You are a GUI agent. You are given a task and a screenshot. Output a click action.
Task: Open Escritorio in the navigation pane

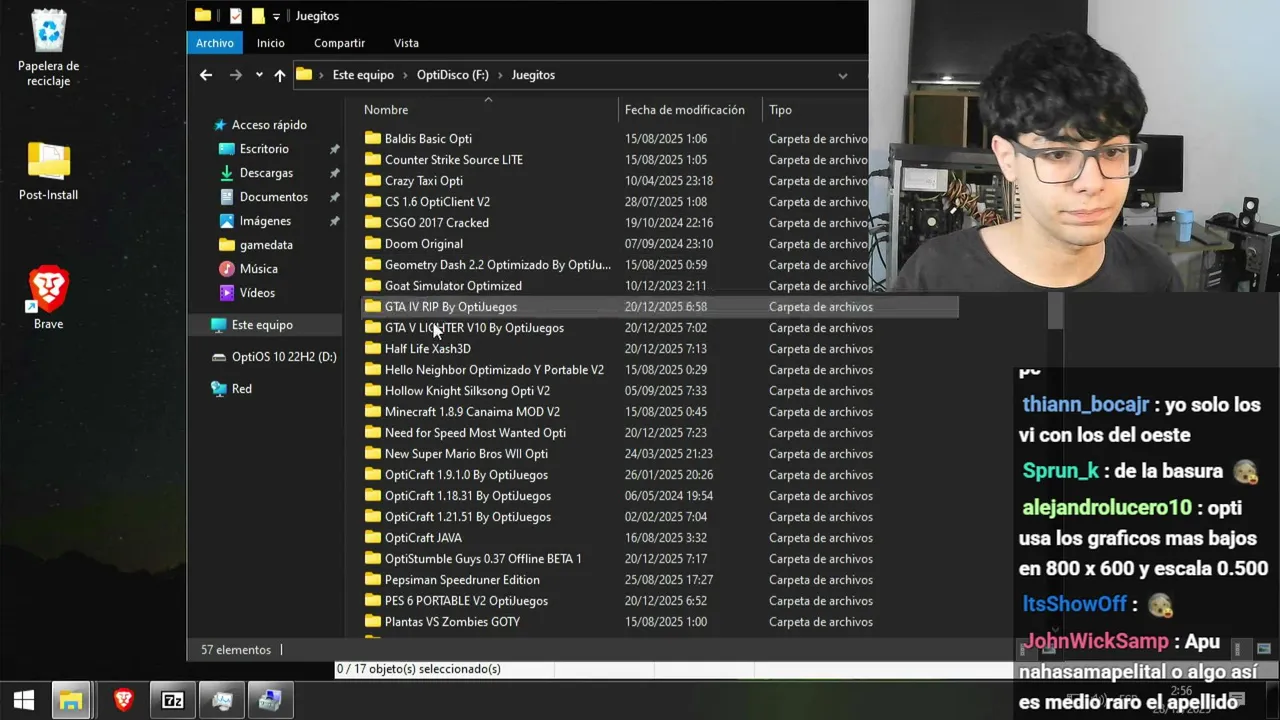click(264, 149)
